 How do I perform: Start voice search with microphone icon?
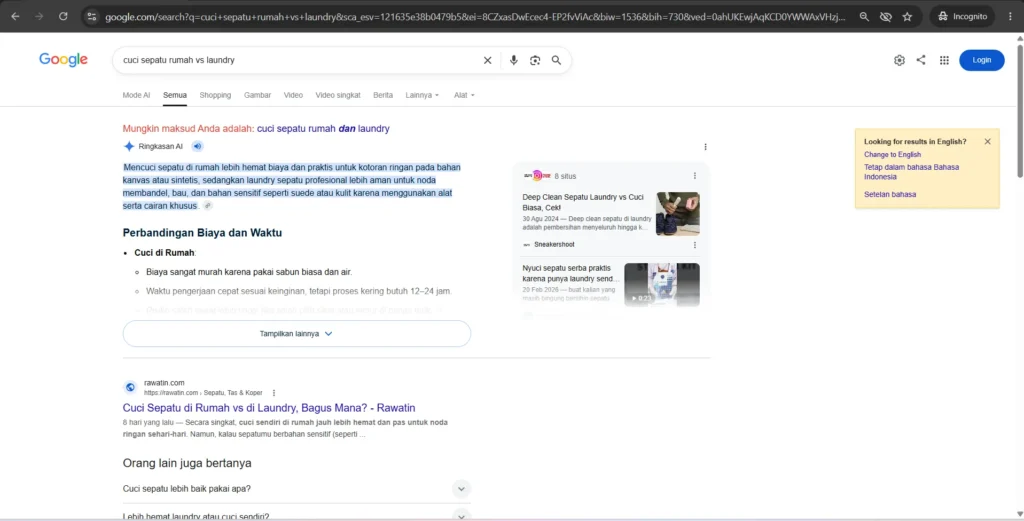513,60
